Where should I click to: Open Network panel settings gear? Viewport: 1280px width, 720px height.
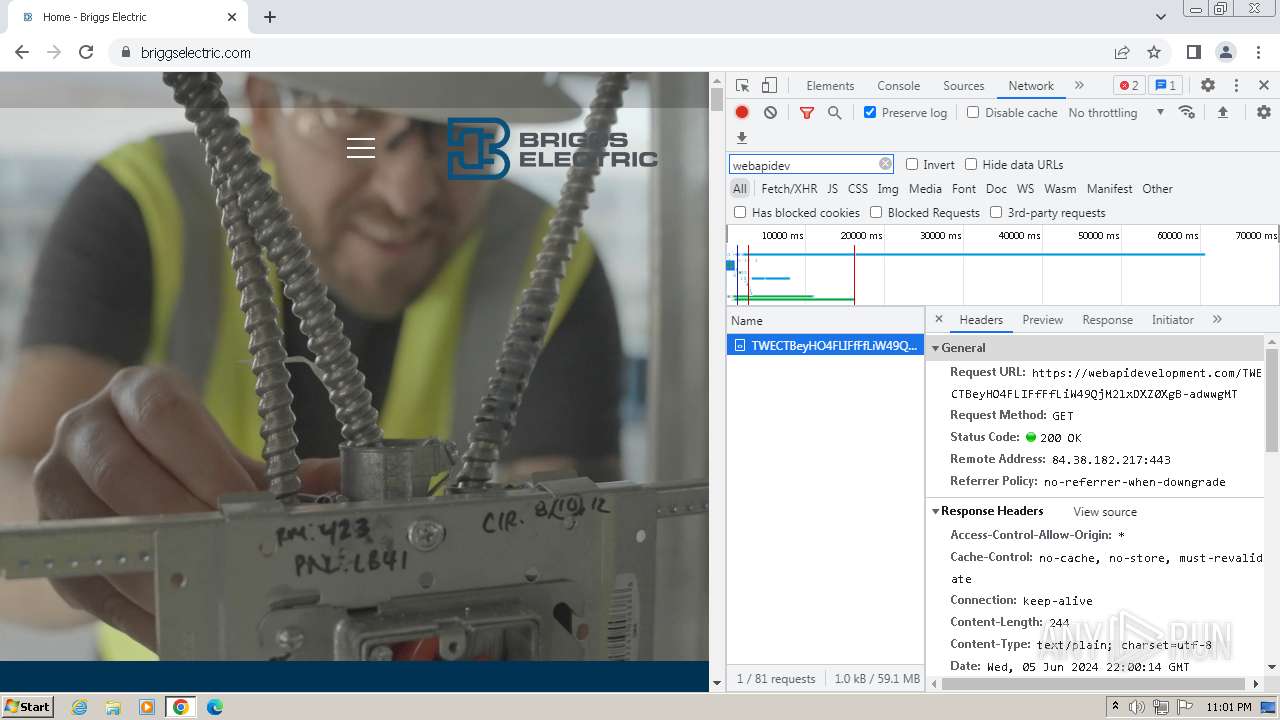pos(1264,112)
